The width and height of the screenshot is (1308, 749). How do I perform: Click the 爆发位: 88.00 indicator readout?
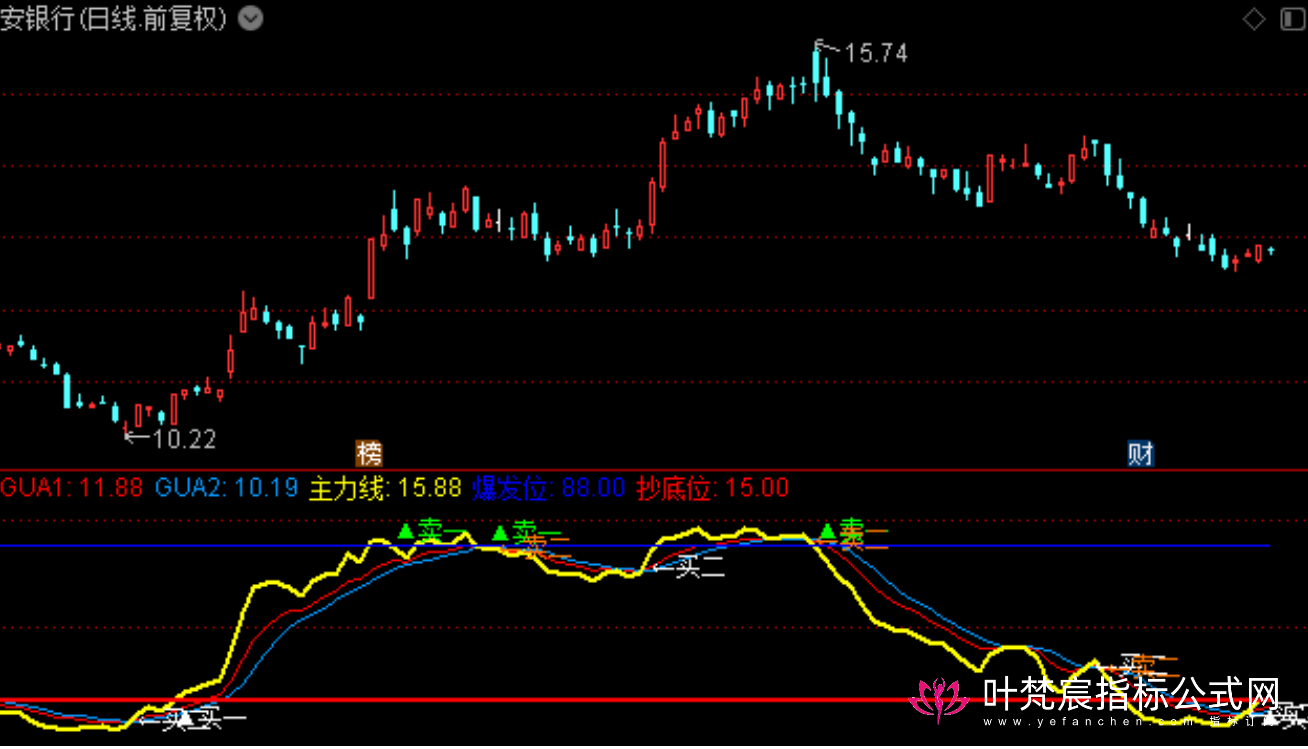(x=549, y=489)
